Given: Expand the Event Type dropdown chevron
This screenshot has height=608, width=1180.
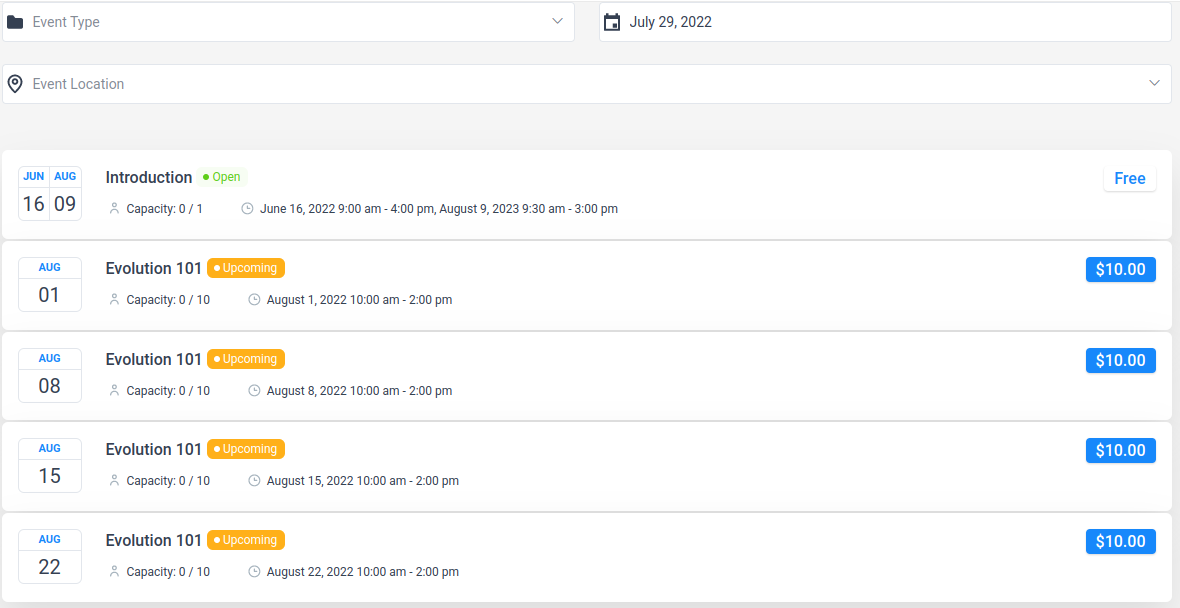Looking at the screenshot, I should coord(558,22).
